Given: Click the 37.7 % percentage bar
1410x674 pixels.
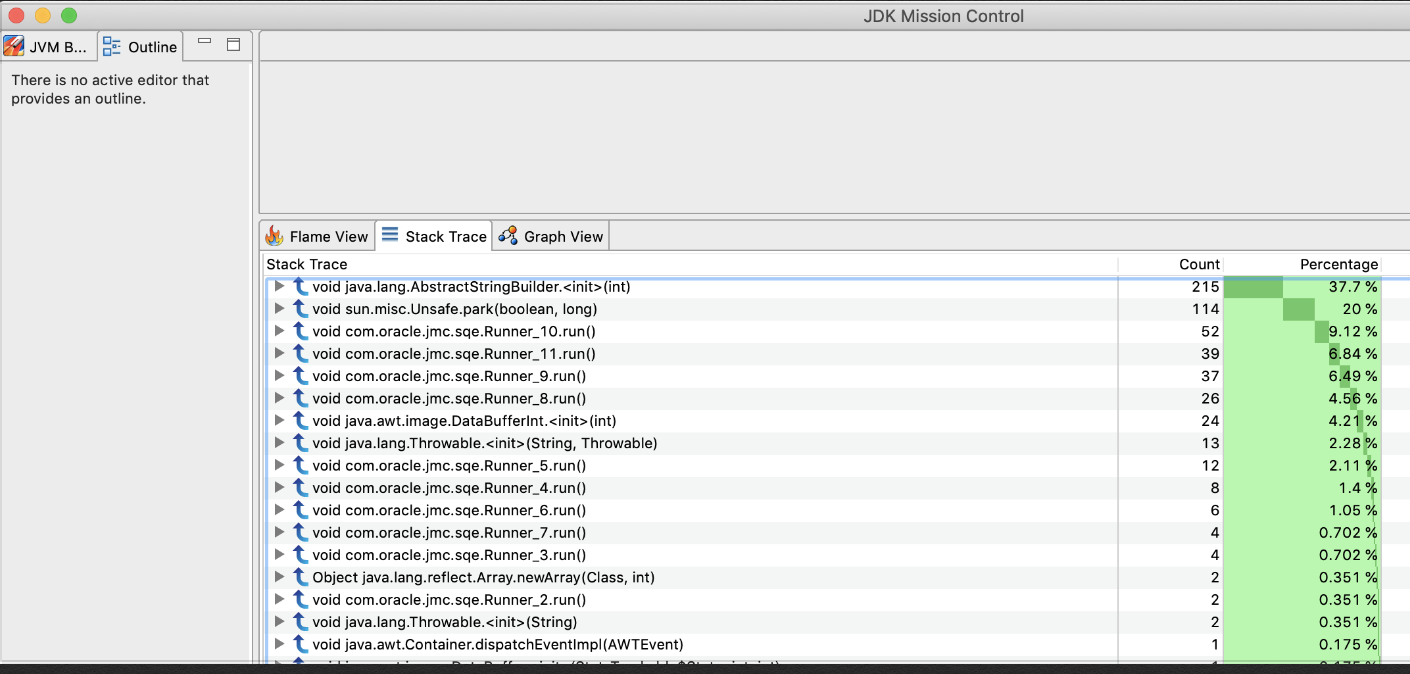Looking at the screenshot, I should [1302, 287].
